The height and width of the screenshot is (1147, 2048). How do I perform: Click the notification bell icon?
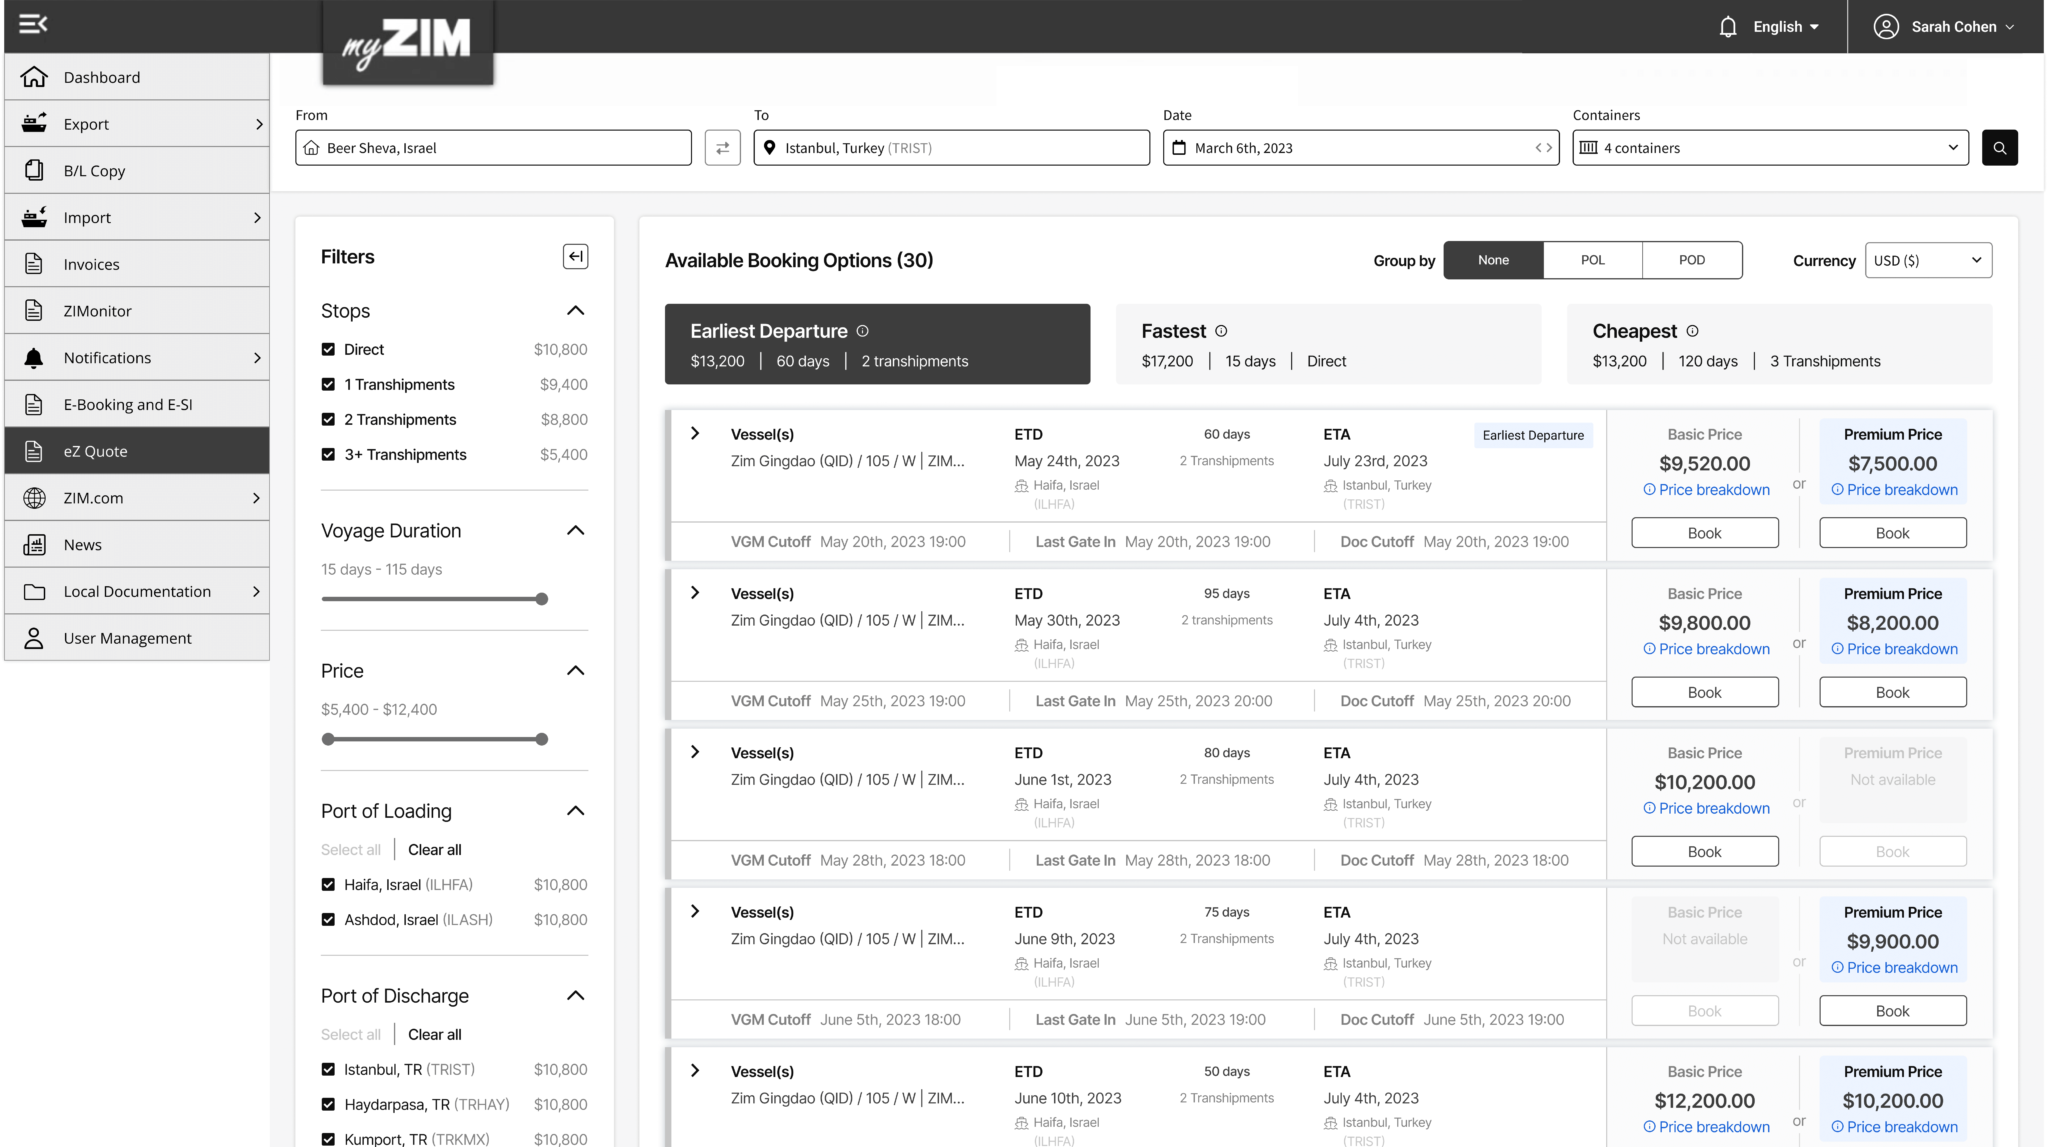pyautogui.click(x=1727, y=27)
